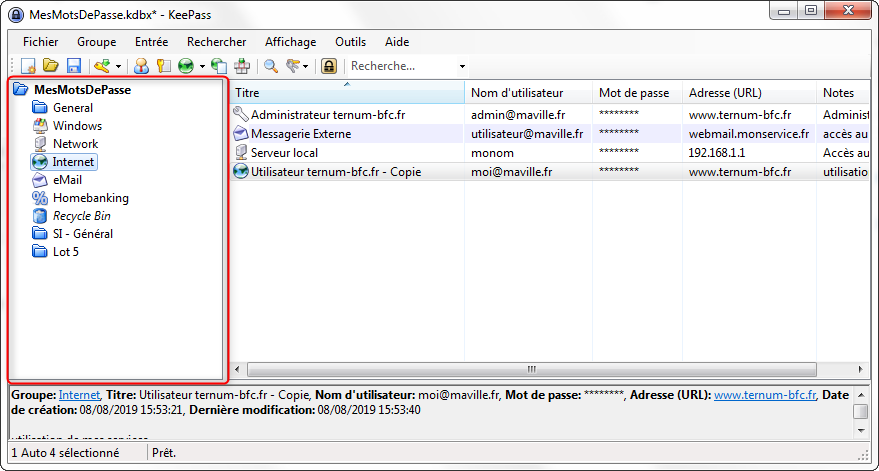
Task: Click the horizontal scrollbar under the entry list
Action: tap(530, 369)
